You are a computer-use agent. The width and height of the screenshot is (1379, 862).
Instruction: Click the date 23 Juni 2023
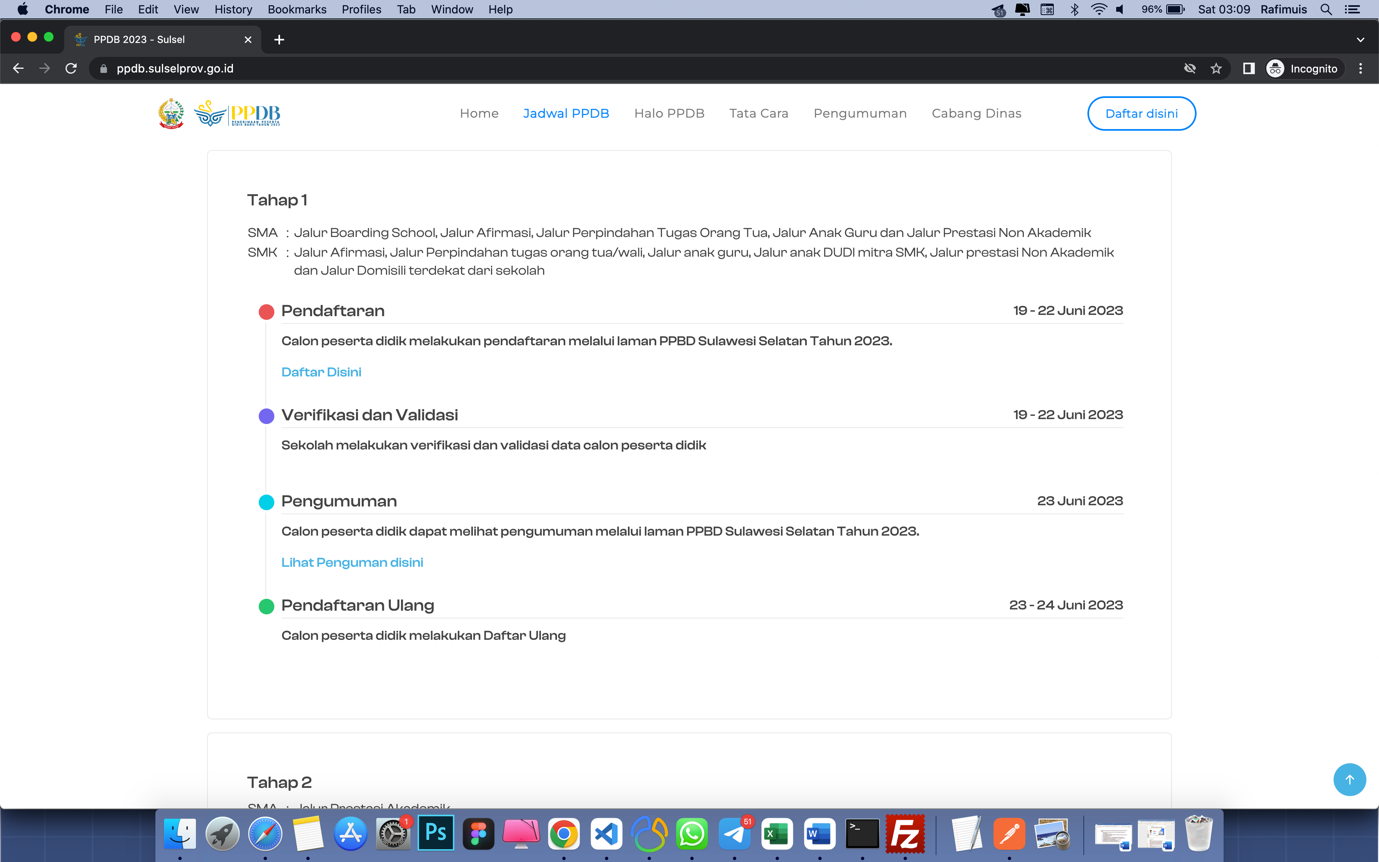[1080, 501]
